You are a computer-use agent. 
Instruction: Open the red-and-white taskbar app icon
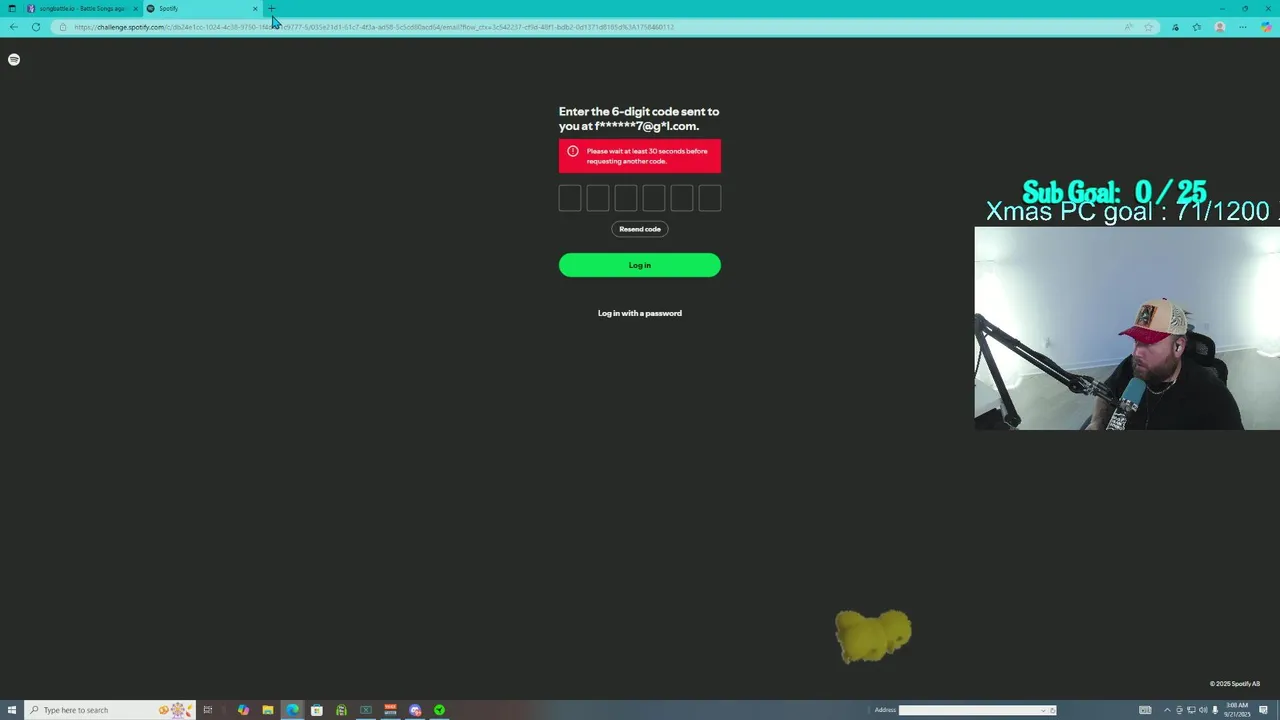point(390,710)
